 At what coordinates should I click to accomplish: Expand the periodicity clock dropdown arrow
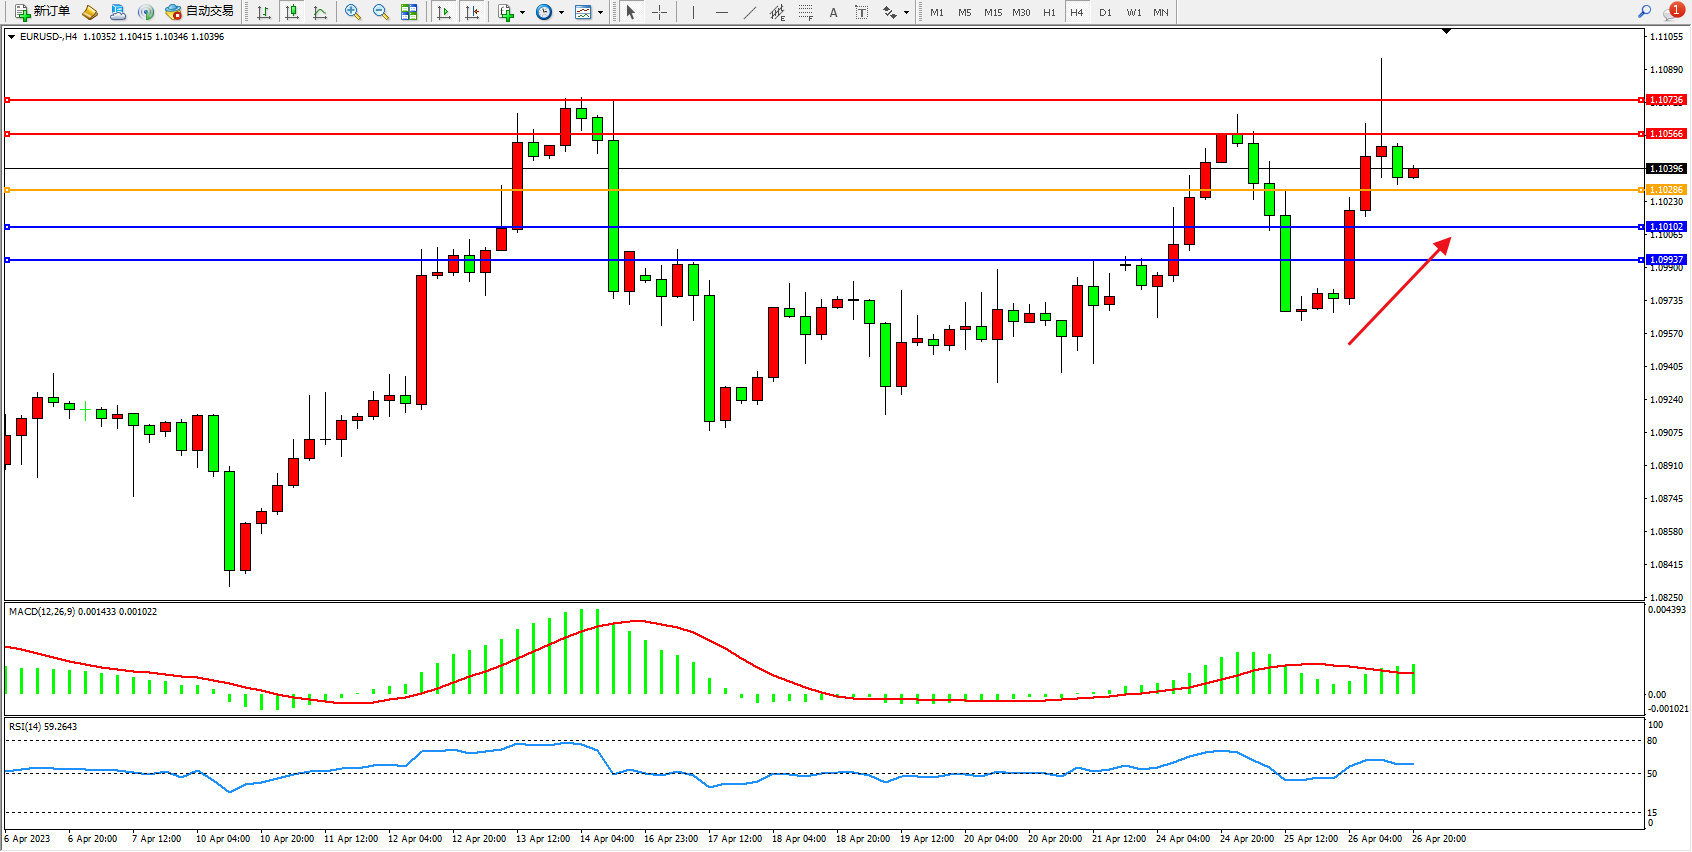pyautogui.click(x=561, y=13)
